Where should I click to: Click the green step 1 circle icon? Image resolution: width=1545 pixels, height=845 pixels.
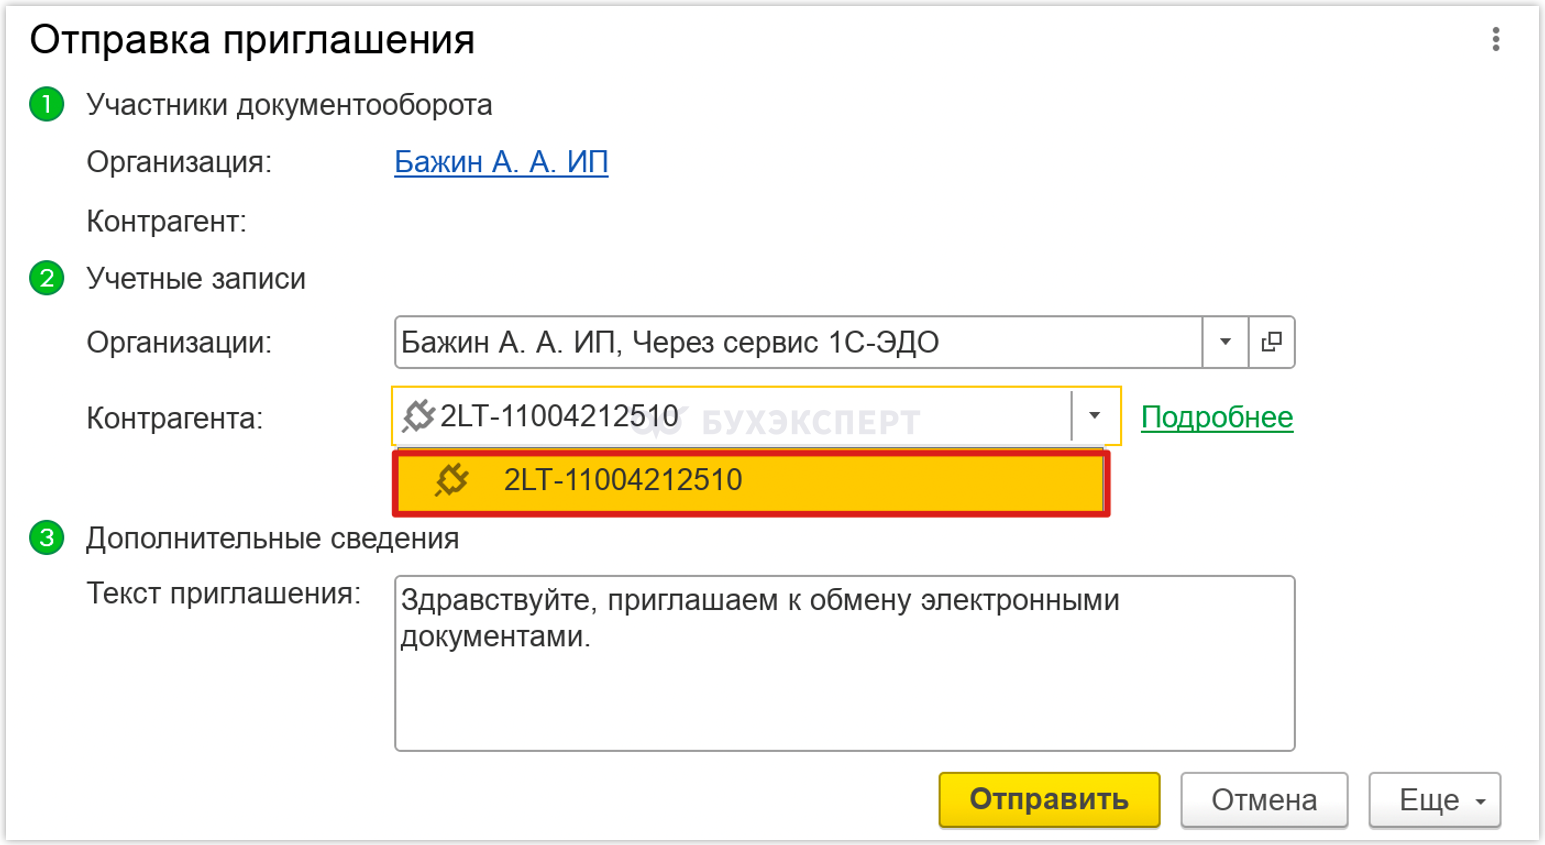(x=47, y=104)
